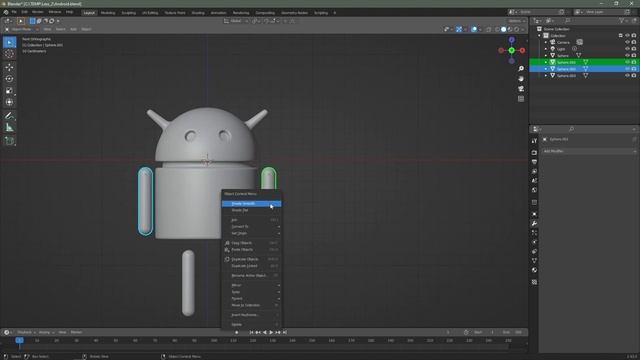This screenshot has width=640, height=360.
Task: Open the viewport Select menu
Action: 60,29
